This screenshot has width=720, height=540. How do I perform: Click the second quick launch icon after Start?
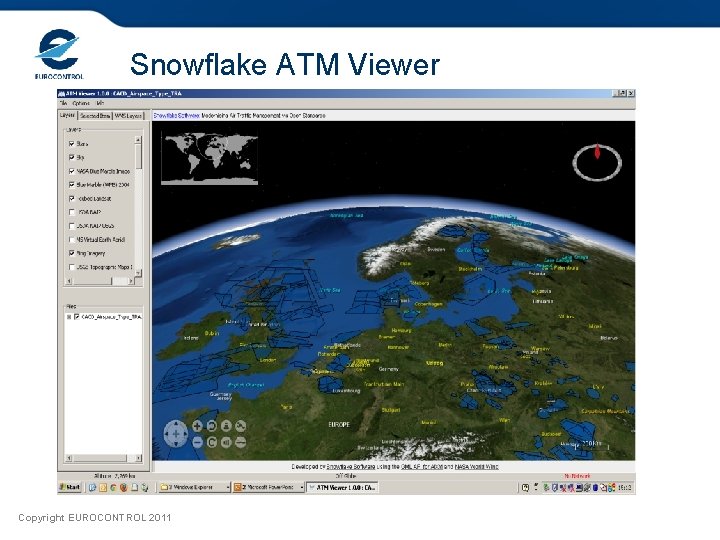pos(103,488)
